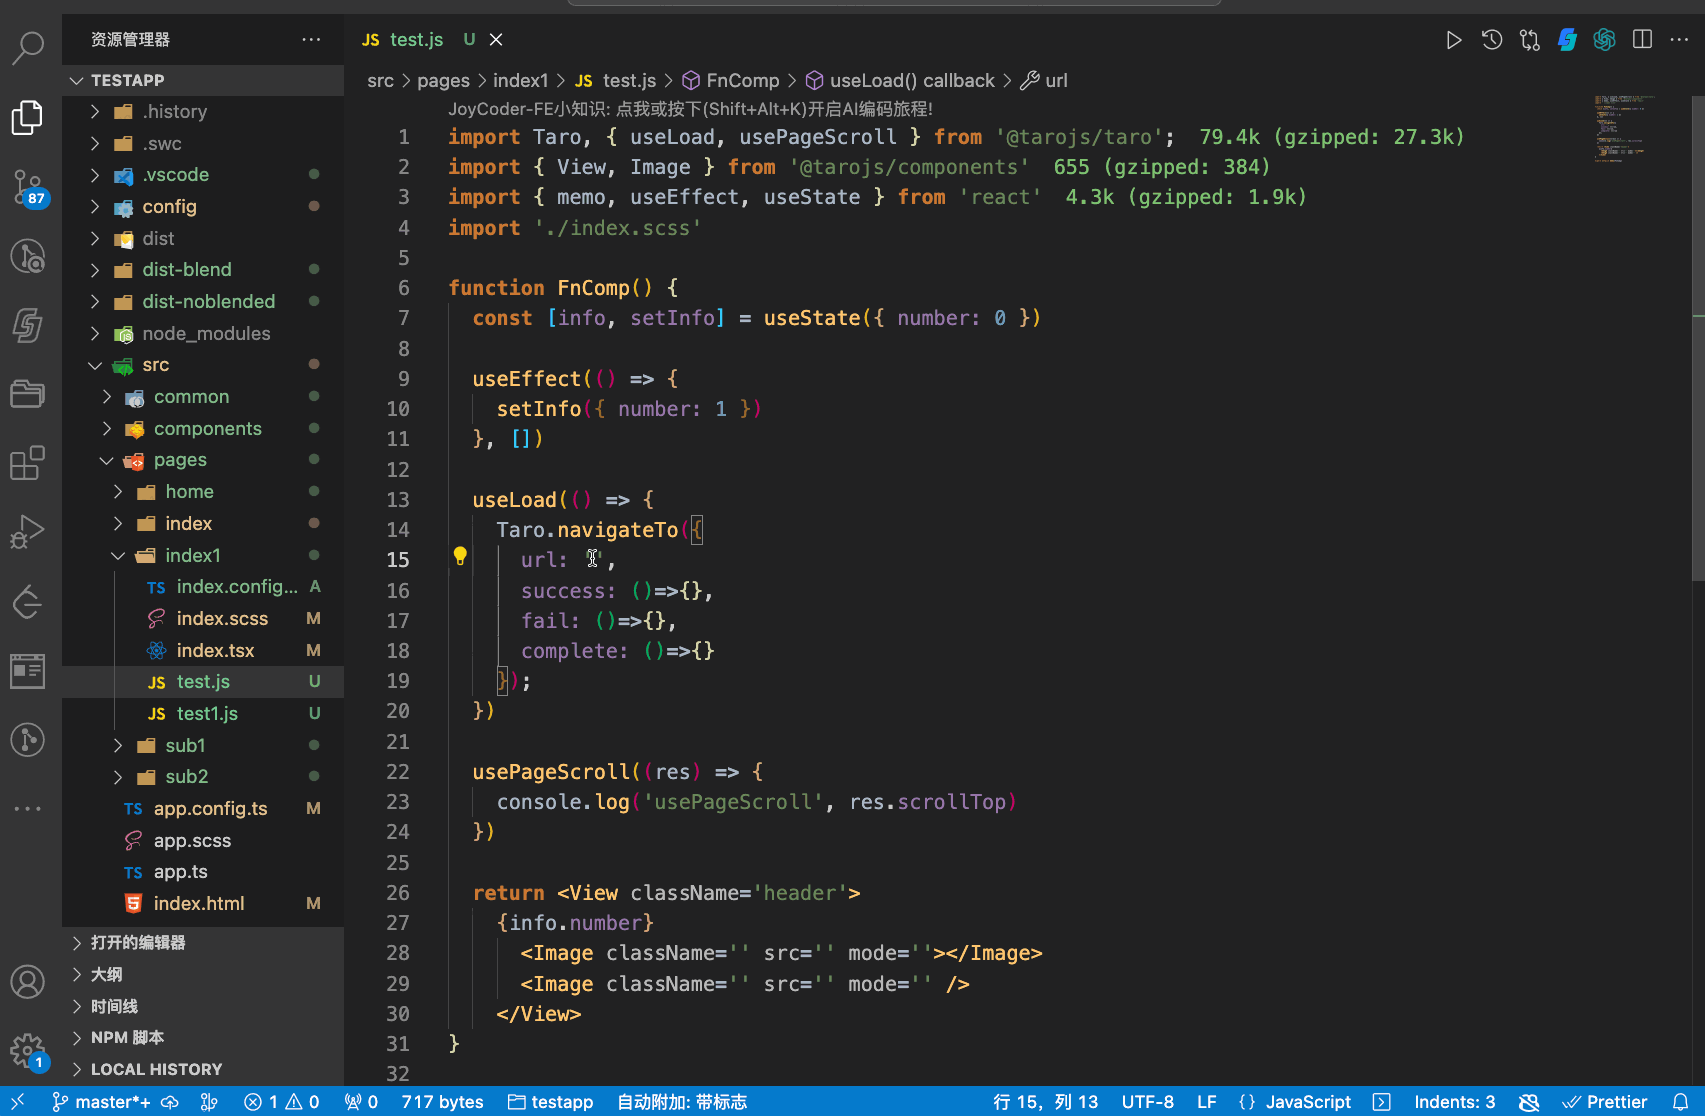The height and width of the screenshot is (1116, 1705).
Task: Open the Manage settings gear
Action: [x=28, y=1051]
